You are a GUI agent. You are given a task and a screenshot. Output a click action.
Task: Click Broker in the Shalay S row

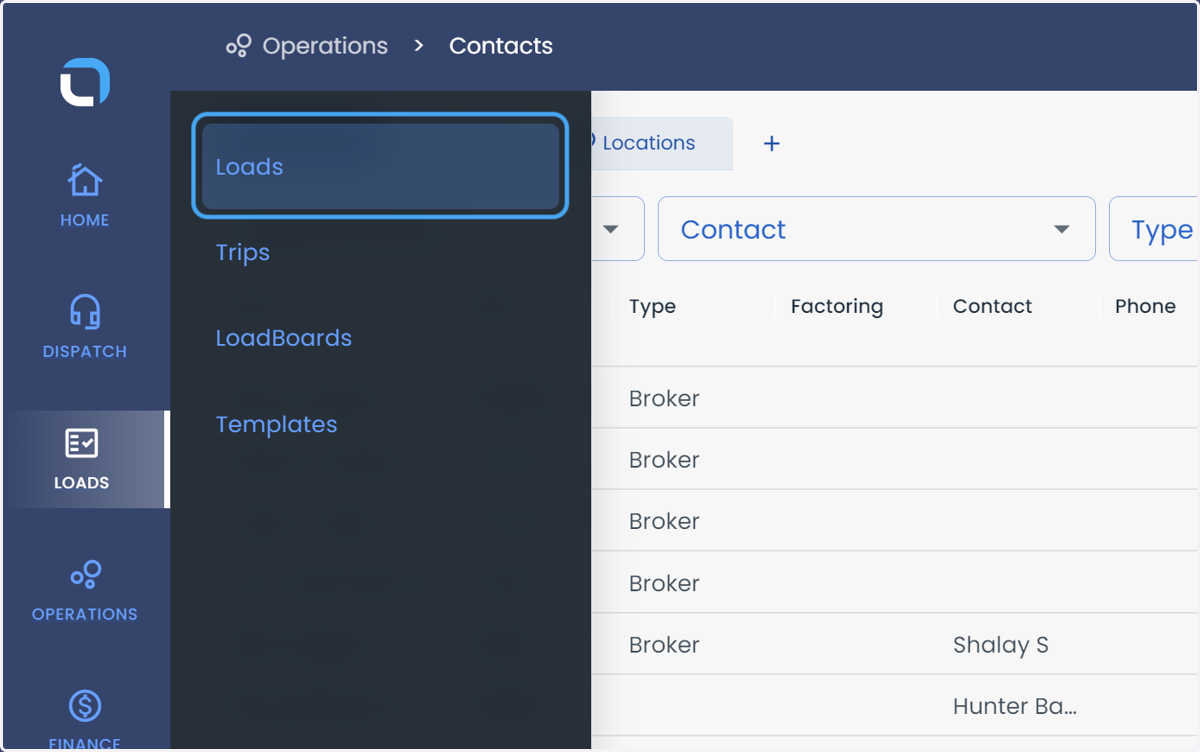click(664, 645)
